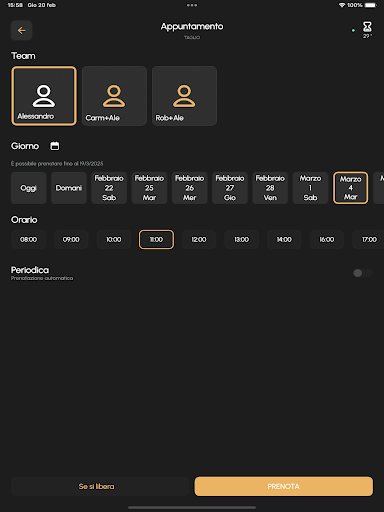The height and width of the screenshot is (512, 384).
Task: Tap the battery status icon
Action: (x=370, y=5)
